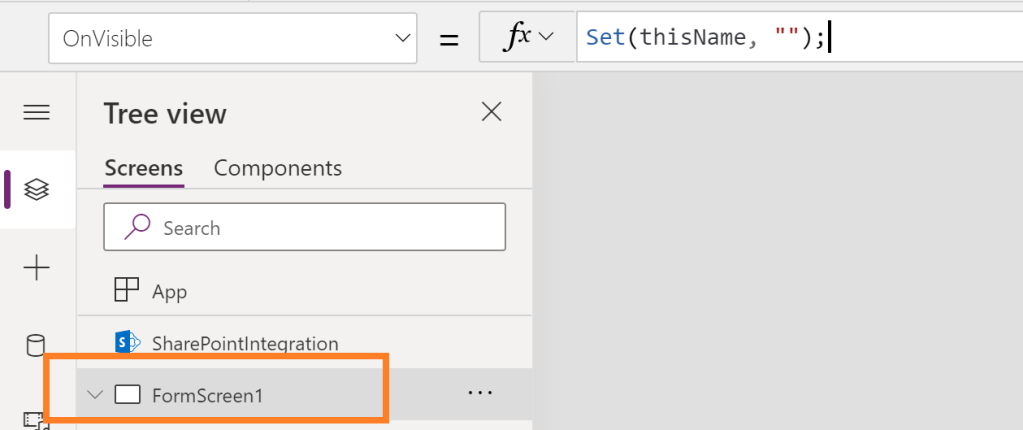The width and height of the screenshot is (1023, 430).
Task: Close the Tree view panel
Action: pyautogui.click(x=491, y=112)
